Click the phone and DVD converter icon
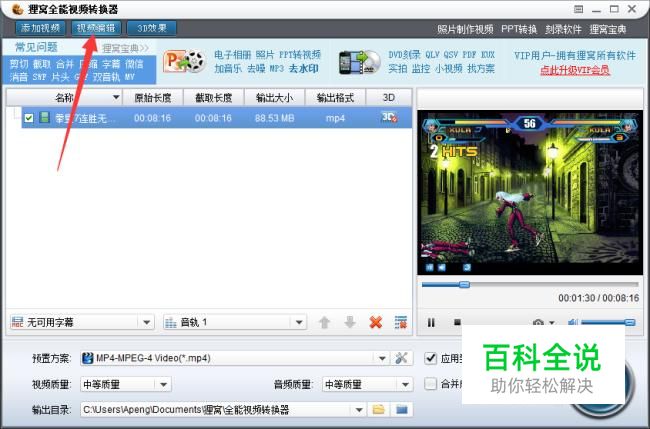 (x=359, y=63)
